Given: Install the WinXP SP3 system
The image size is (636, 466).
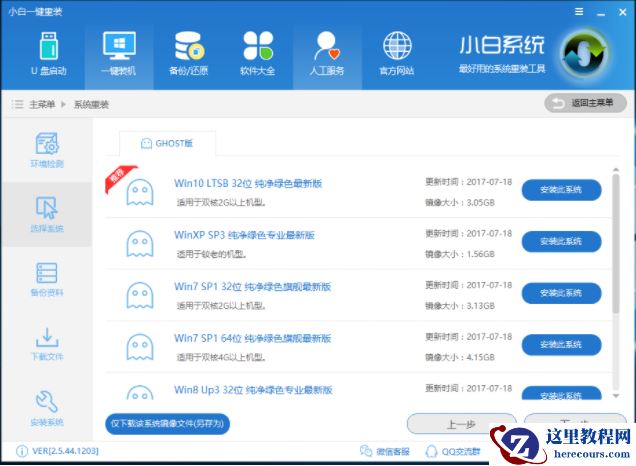Looking at the screenshot, I should tap(561, 241).
